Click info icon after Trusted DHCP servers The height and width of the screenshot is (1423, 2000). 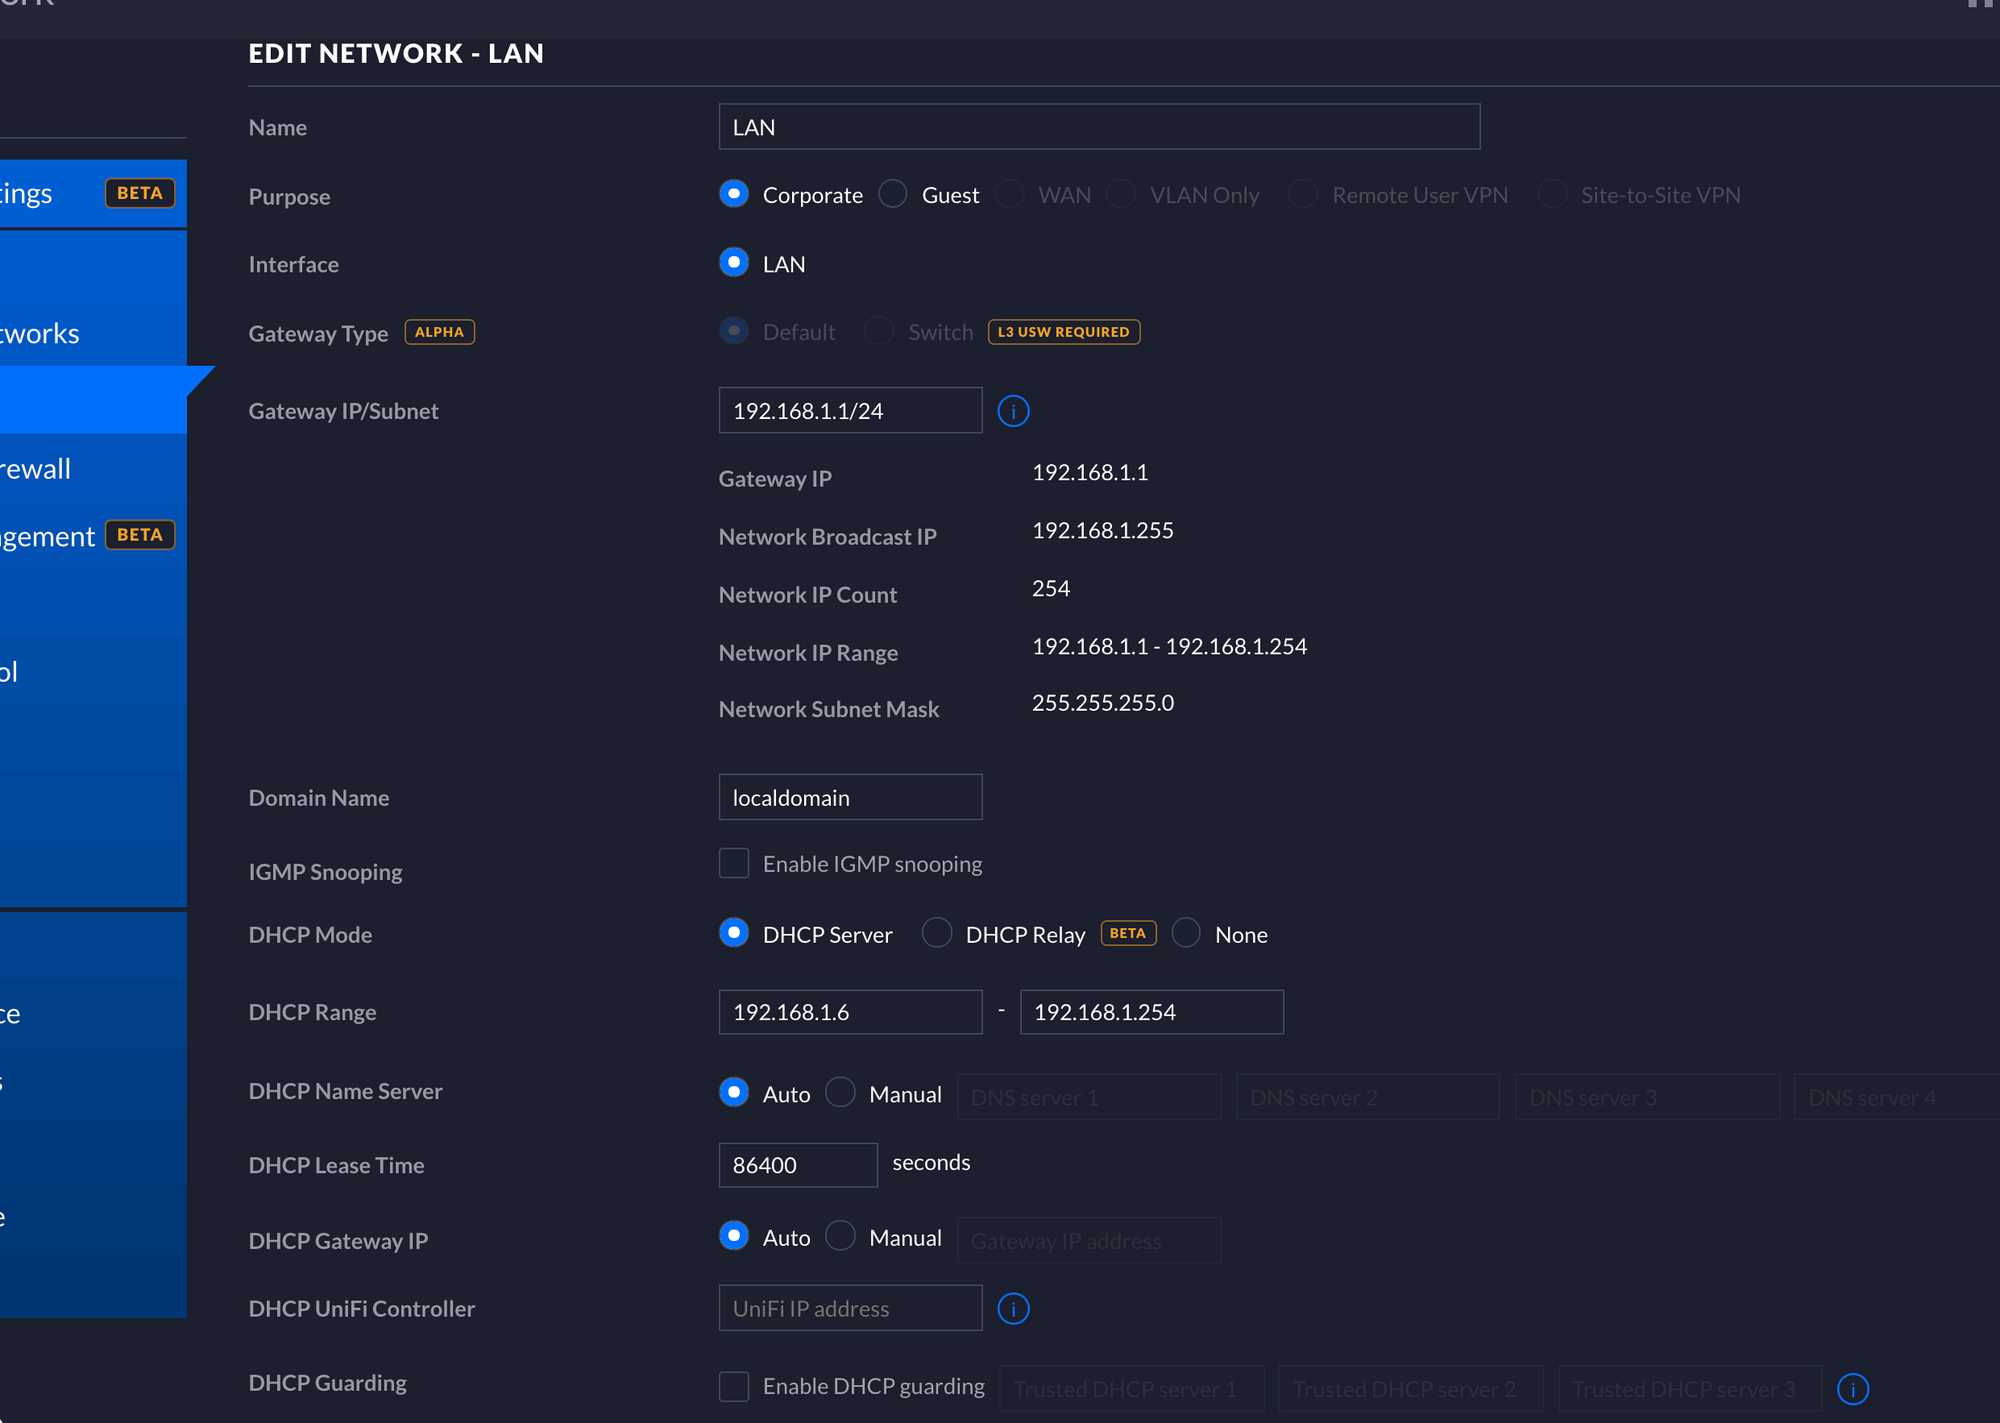[1852, 1389]
